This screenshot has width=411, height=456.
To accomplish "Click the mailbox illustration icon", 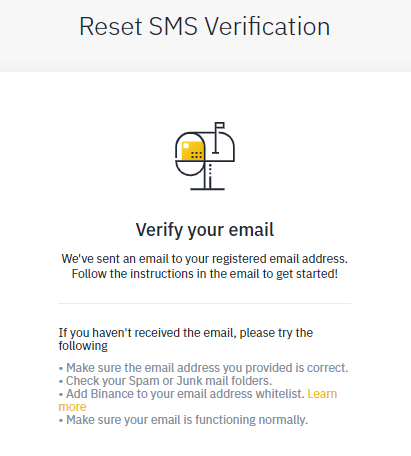I will (205, 156).
